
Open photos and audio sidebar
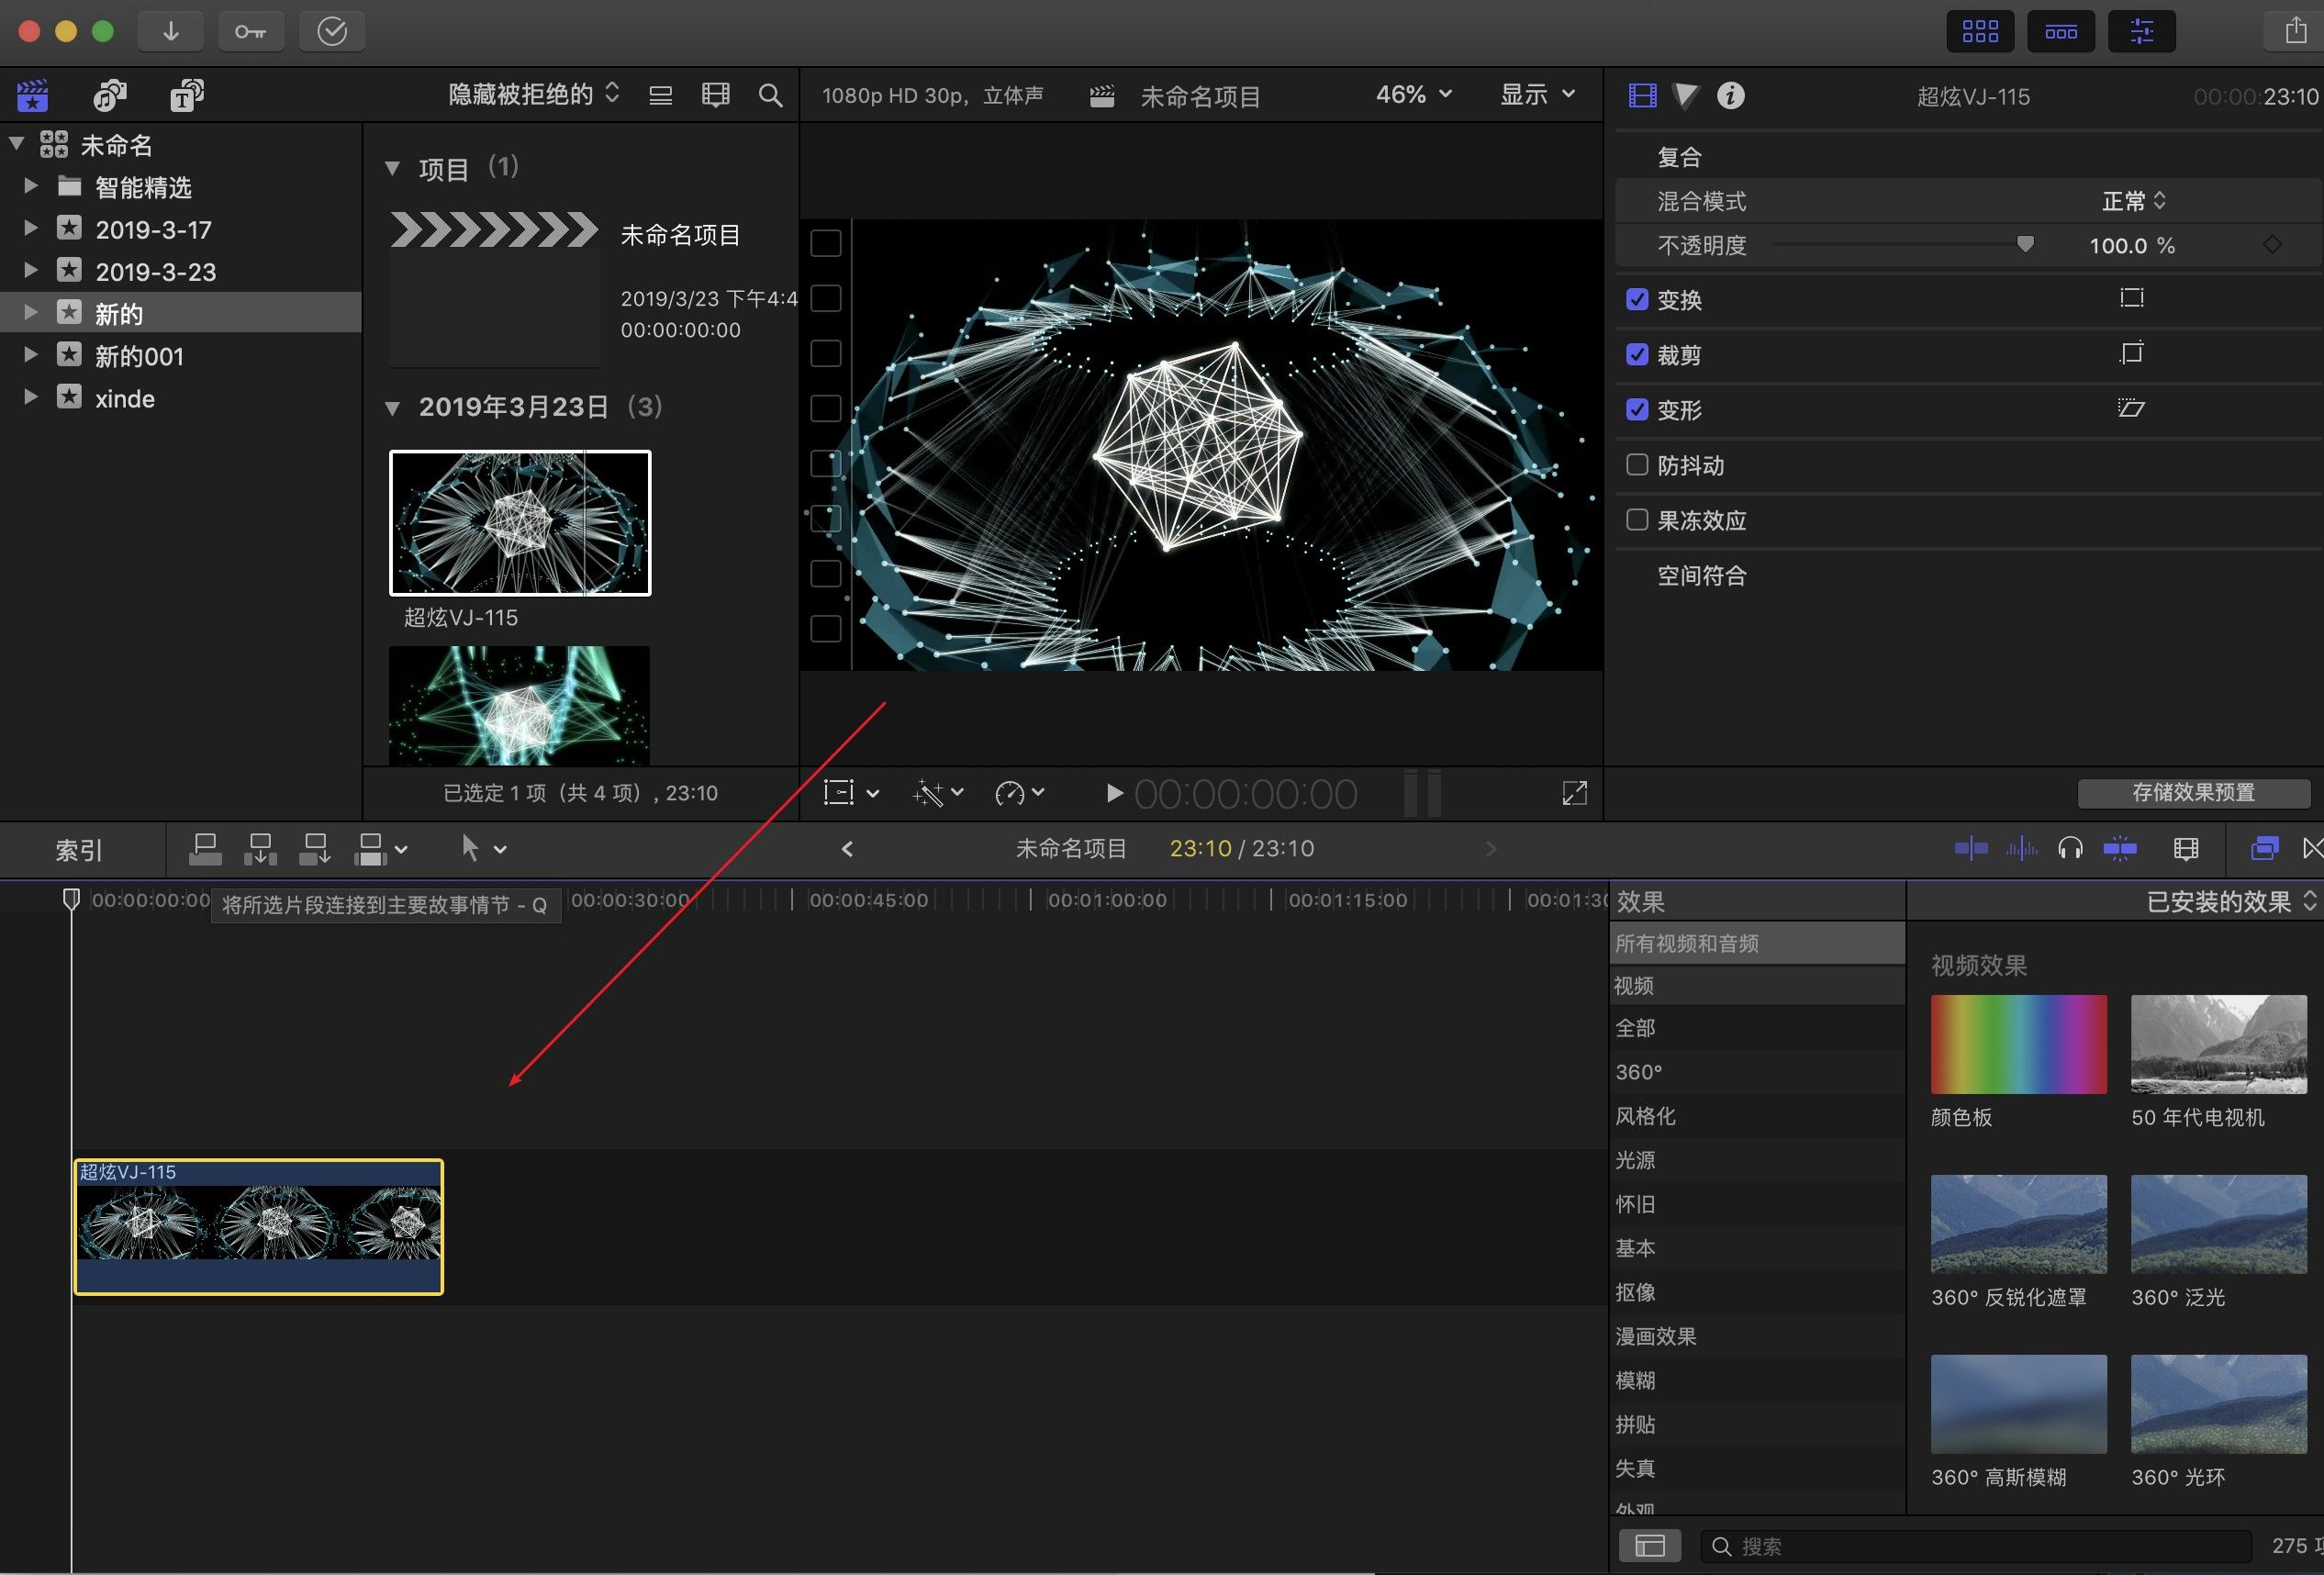(x=109, y=95)
